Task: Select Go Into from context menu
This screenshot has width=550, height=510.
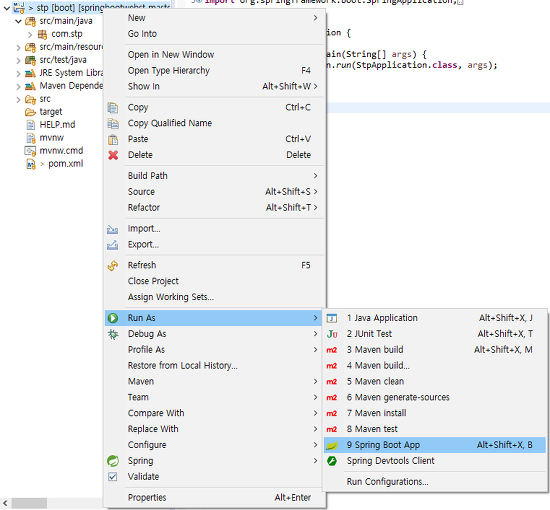Action: tap(215, 34)
